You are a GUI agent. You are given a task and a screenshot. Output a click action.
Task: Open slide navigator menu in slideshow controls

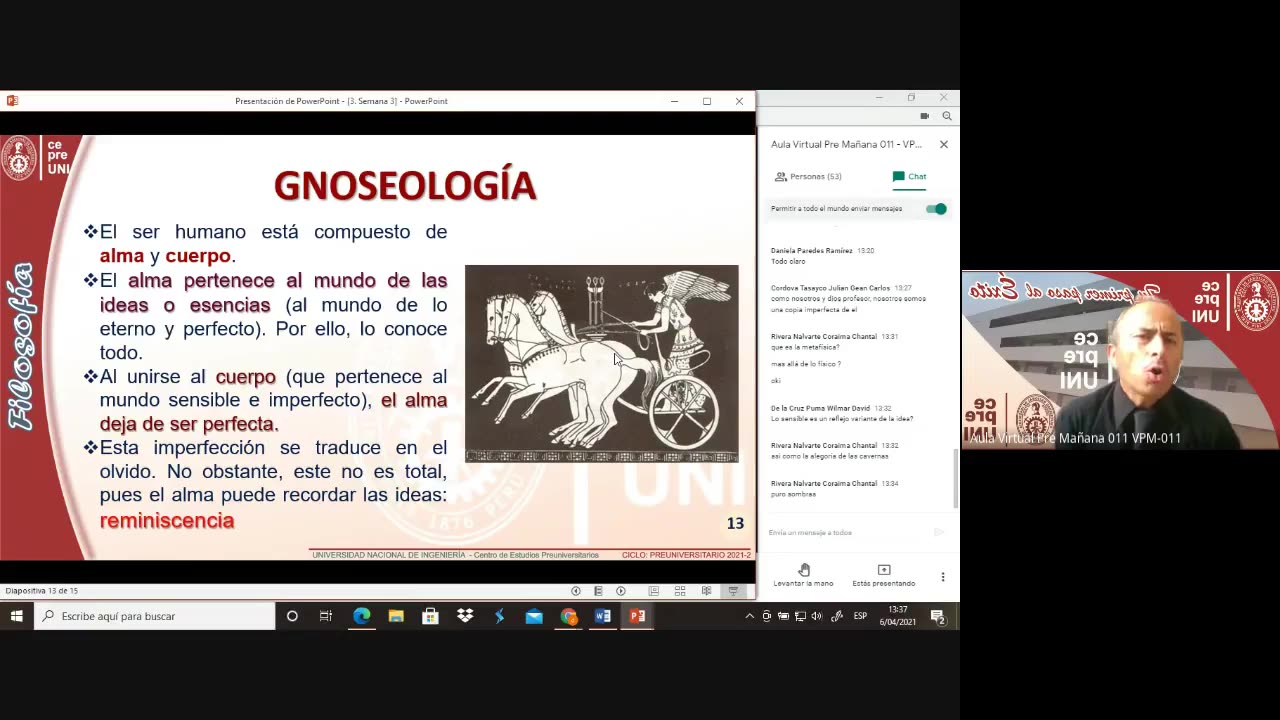tap(598, 591)
